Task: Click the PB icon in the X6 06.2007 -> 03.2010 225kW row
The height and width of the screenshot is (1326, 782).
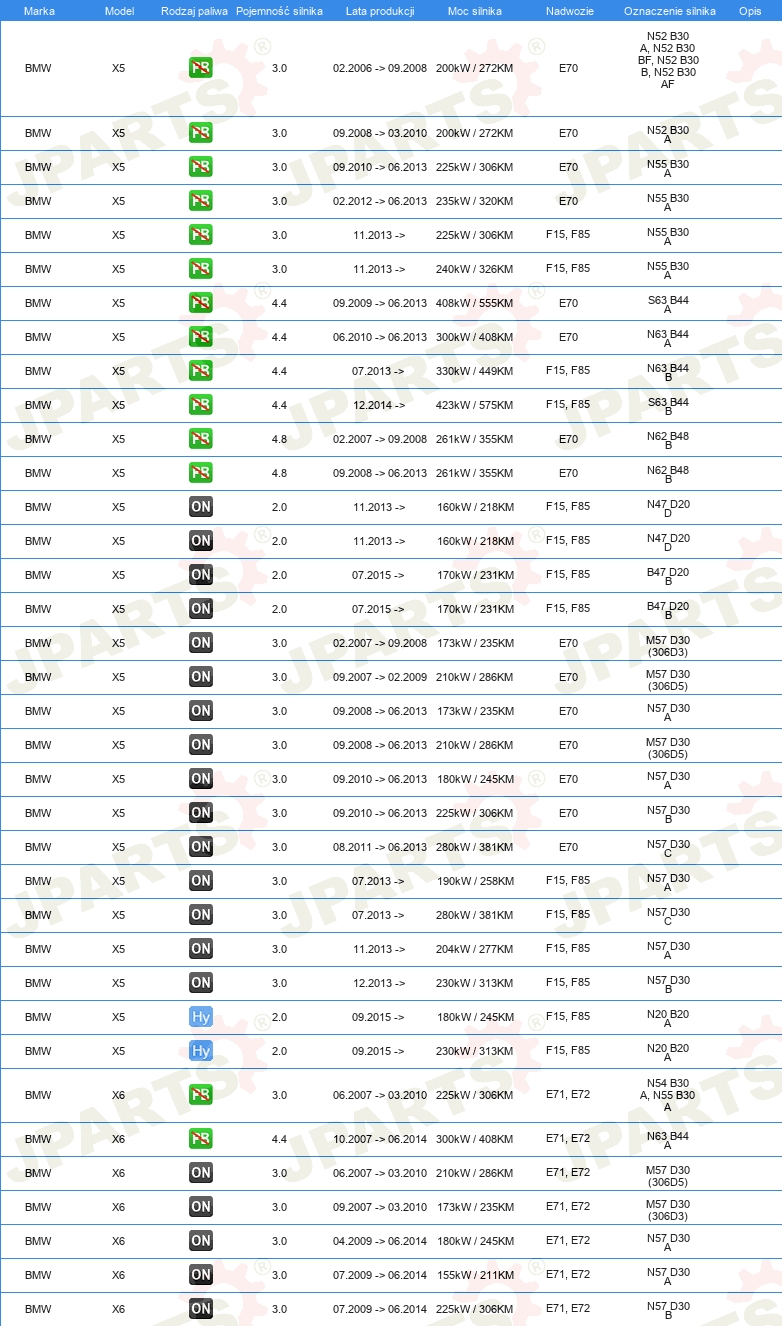Action: (x=201, y=1095)
